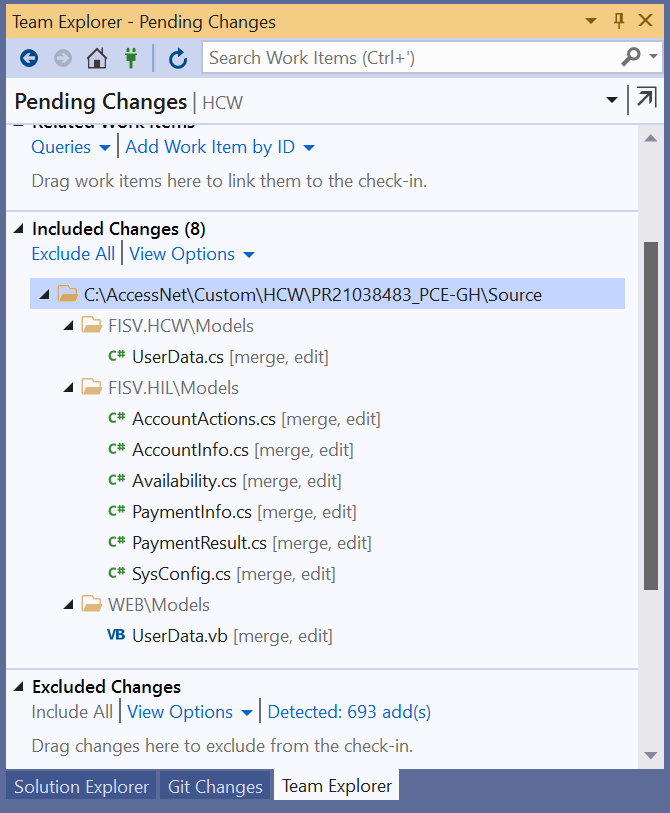670x813 pixels.
Task: Toggle the window auto-hide pin
Action: point(619,20)
